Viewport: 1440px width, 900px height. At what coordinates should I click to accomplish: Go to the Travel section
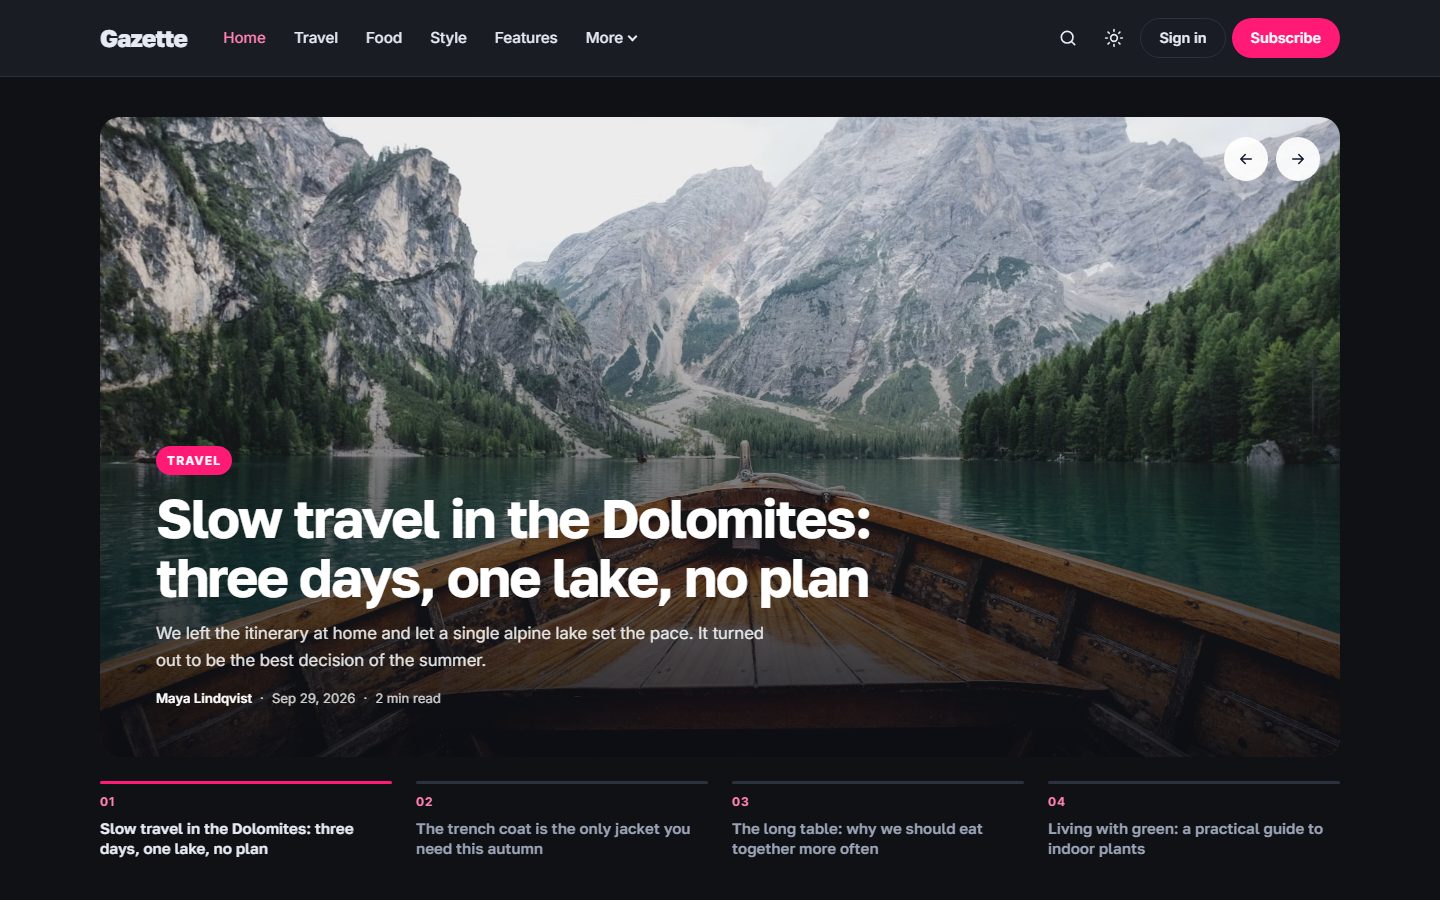tap(316, 38)
